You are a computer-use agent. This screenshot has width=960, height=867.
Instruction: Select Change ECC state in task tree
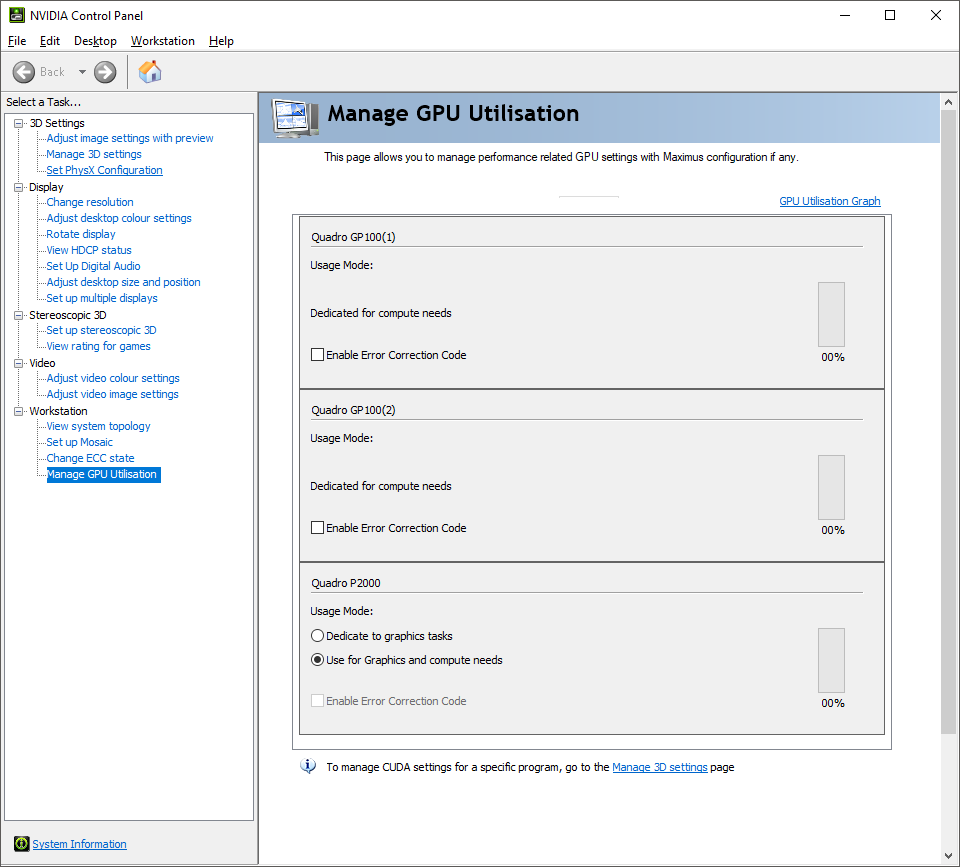click(90, 458)
